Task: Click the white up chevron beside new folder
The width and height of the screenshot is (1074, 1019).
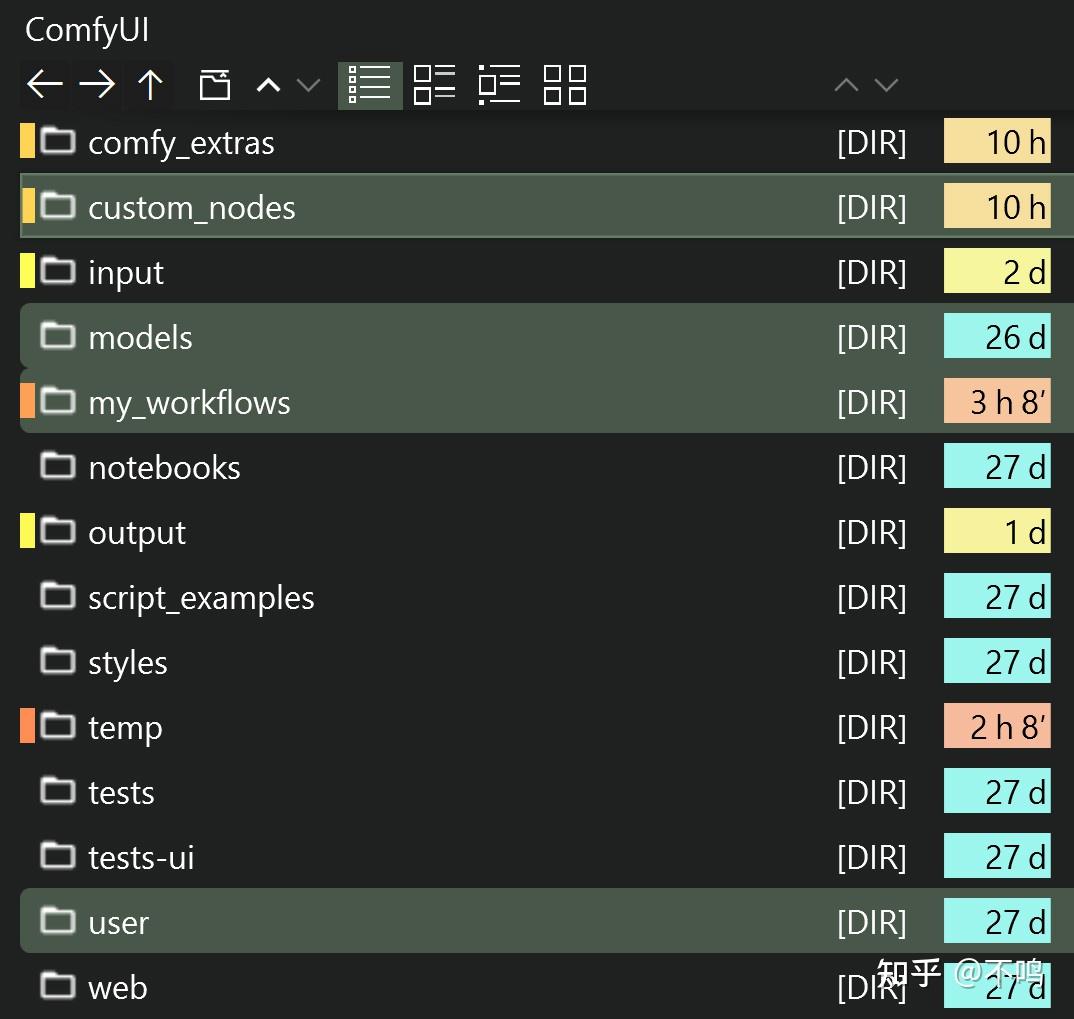Action: [268, 85]
